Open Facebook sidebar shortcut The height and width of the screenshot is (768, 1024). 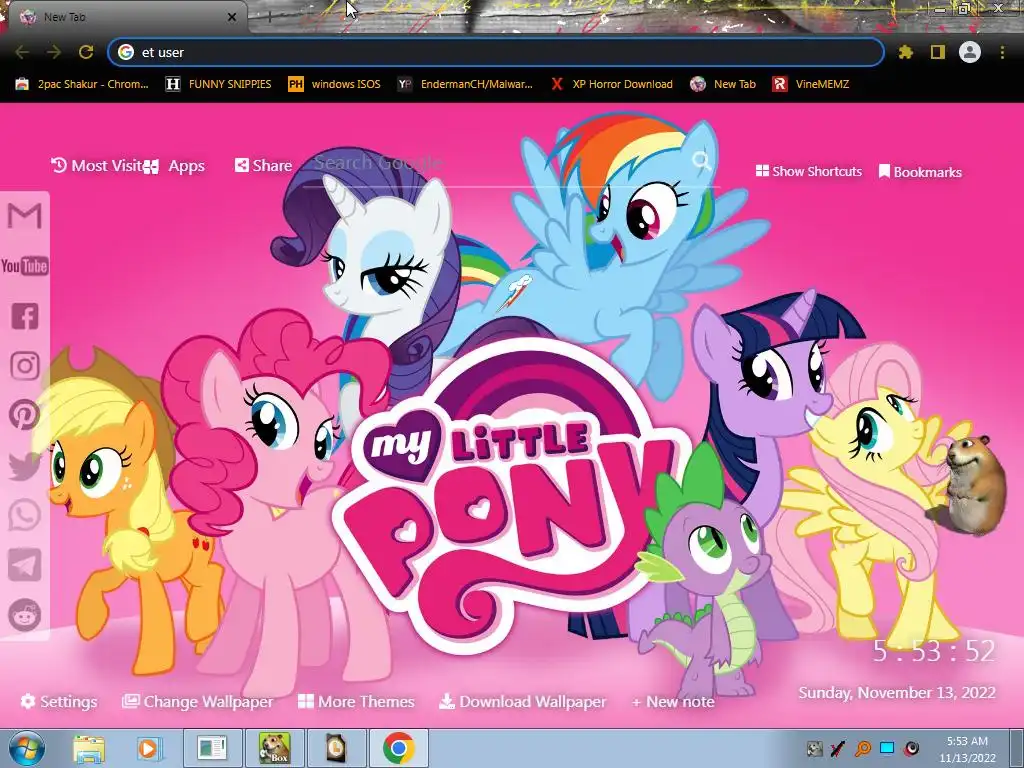point(25,316)
